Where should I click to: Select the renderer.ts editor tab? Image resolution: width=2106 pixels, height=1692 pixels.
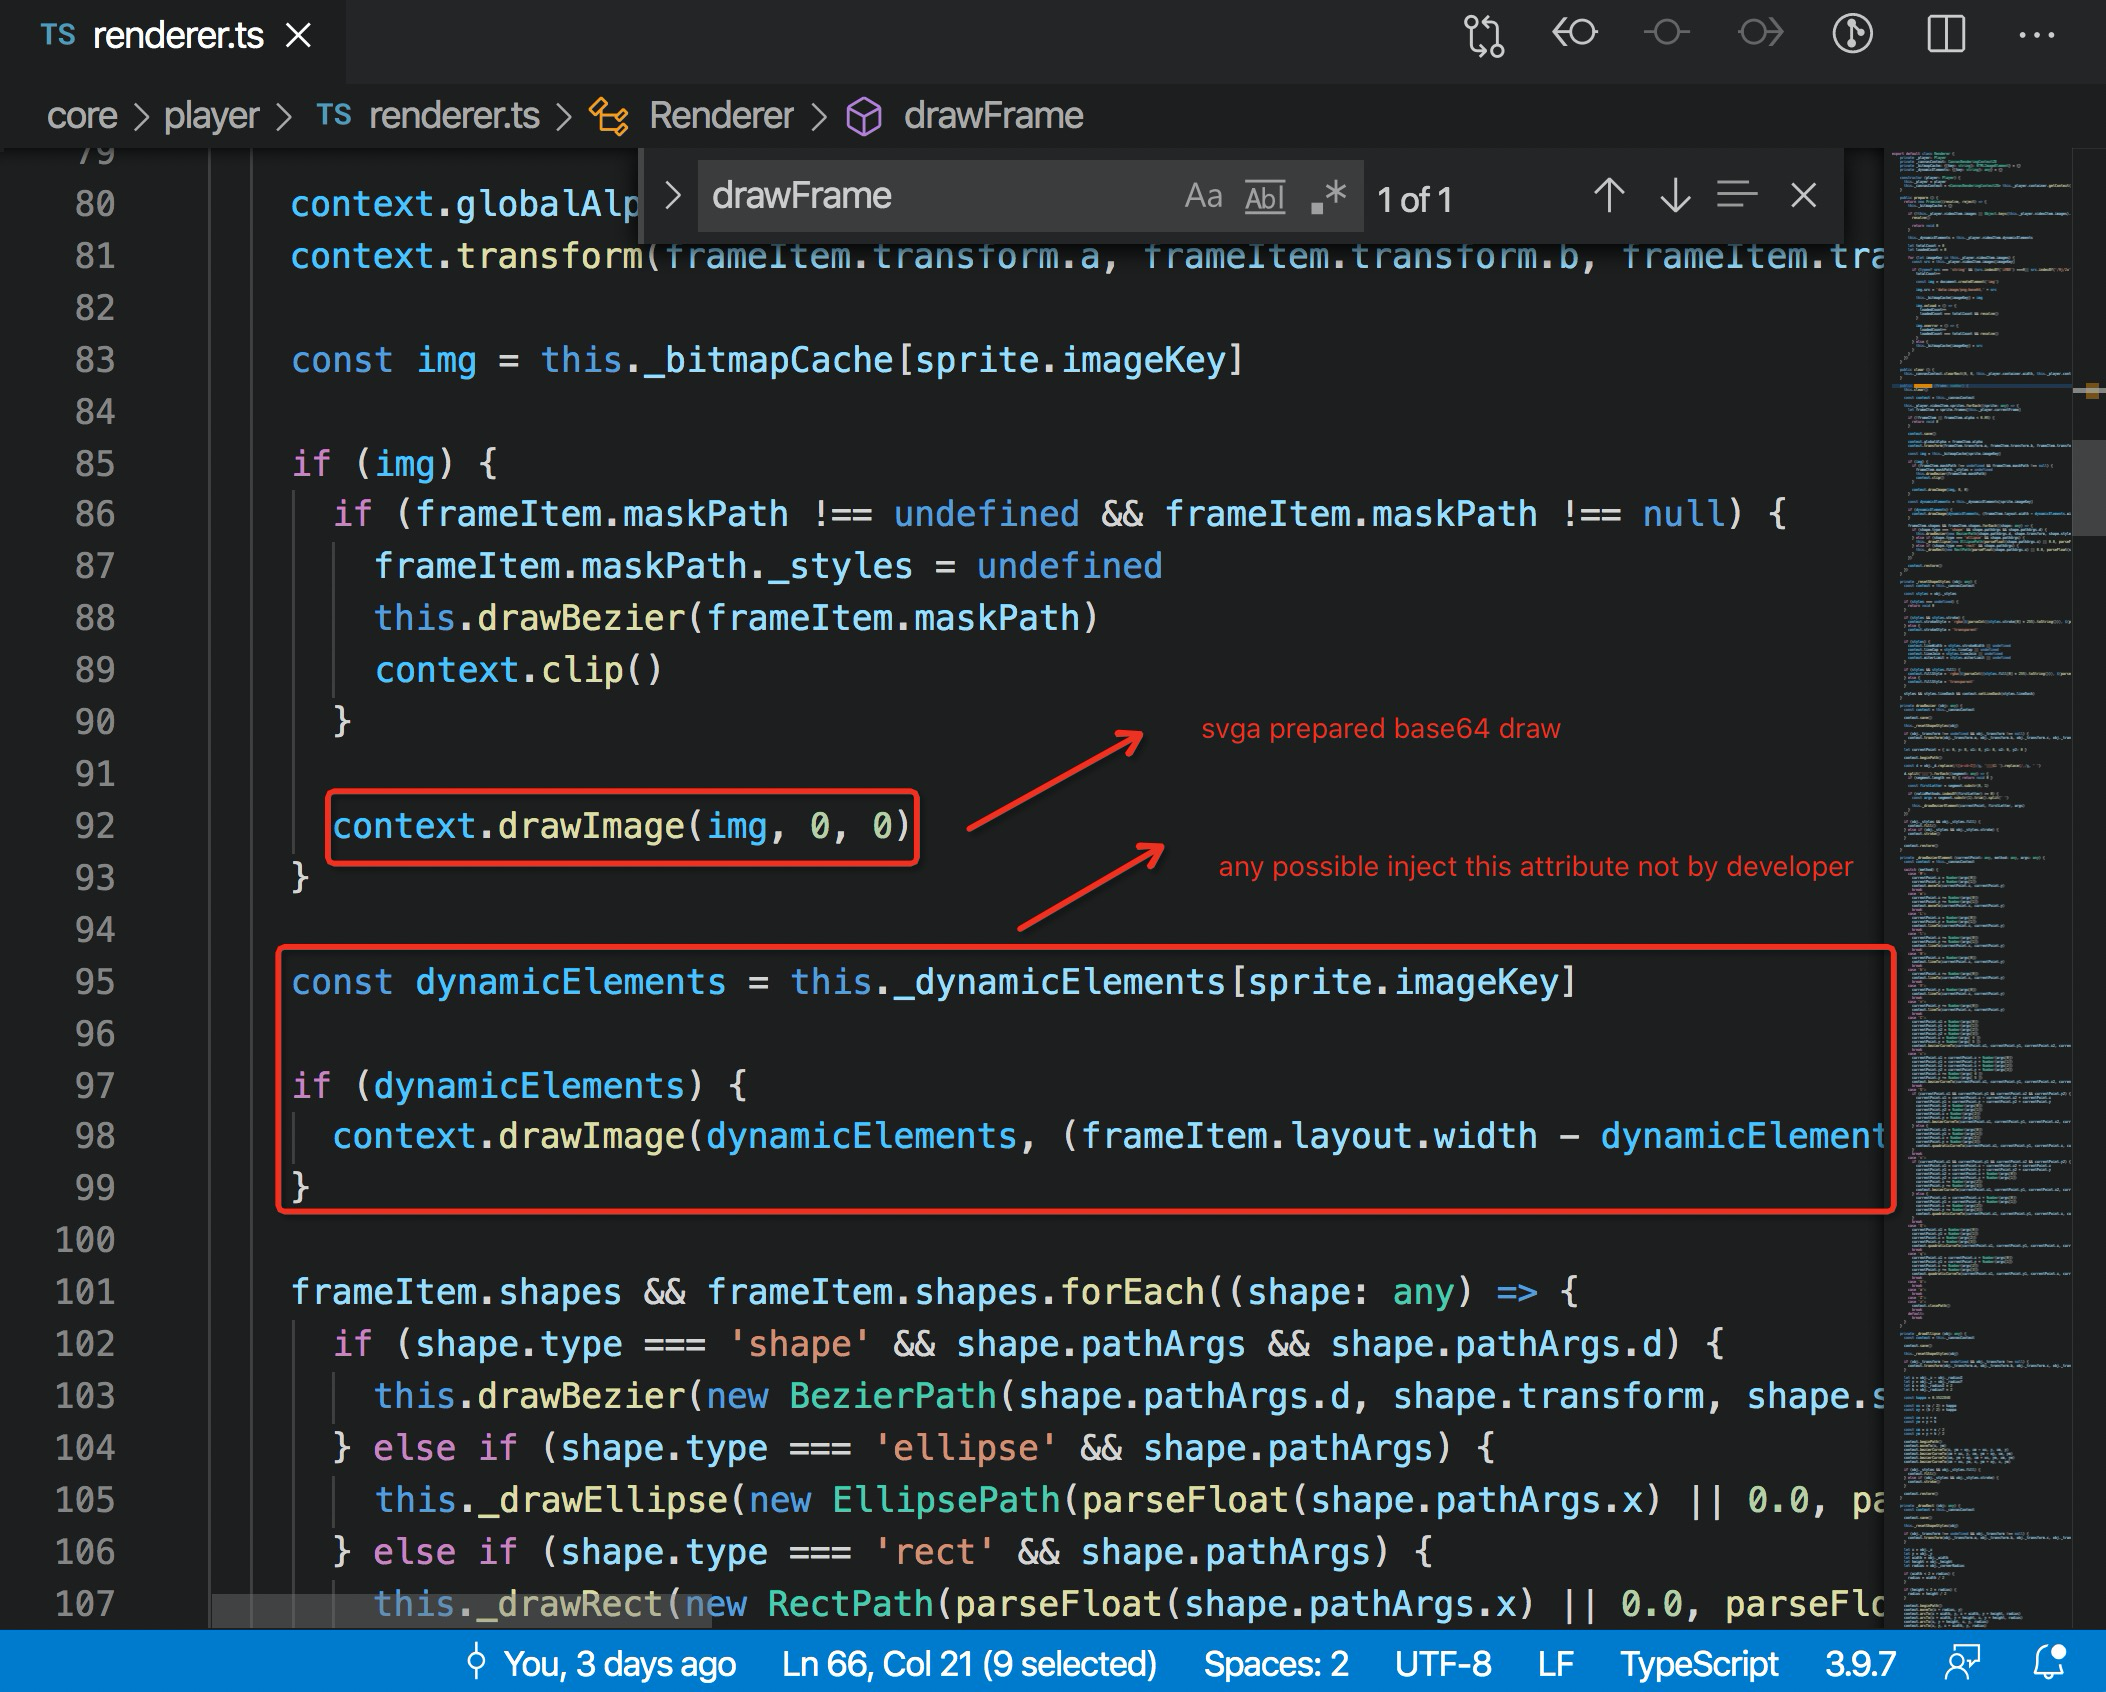(178, 36)
